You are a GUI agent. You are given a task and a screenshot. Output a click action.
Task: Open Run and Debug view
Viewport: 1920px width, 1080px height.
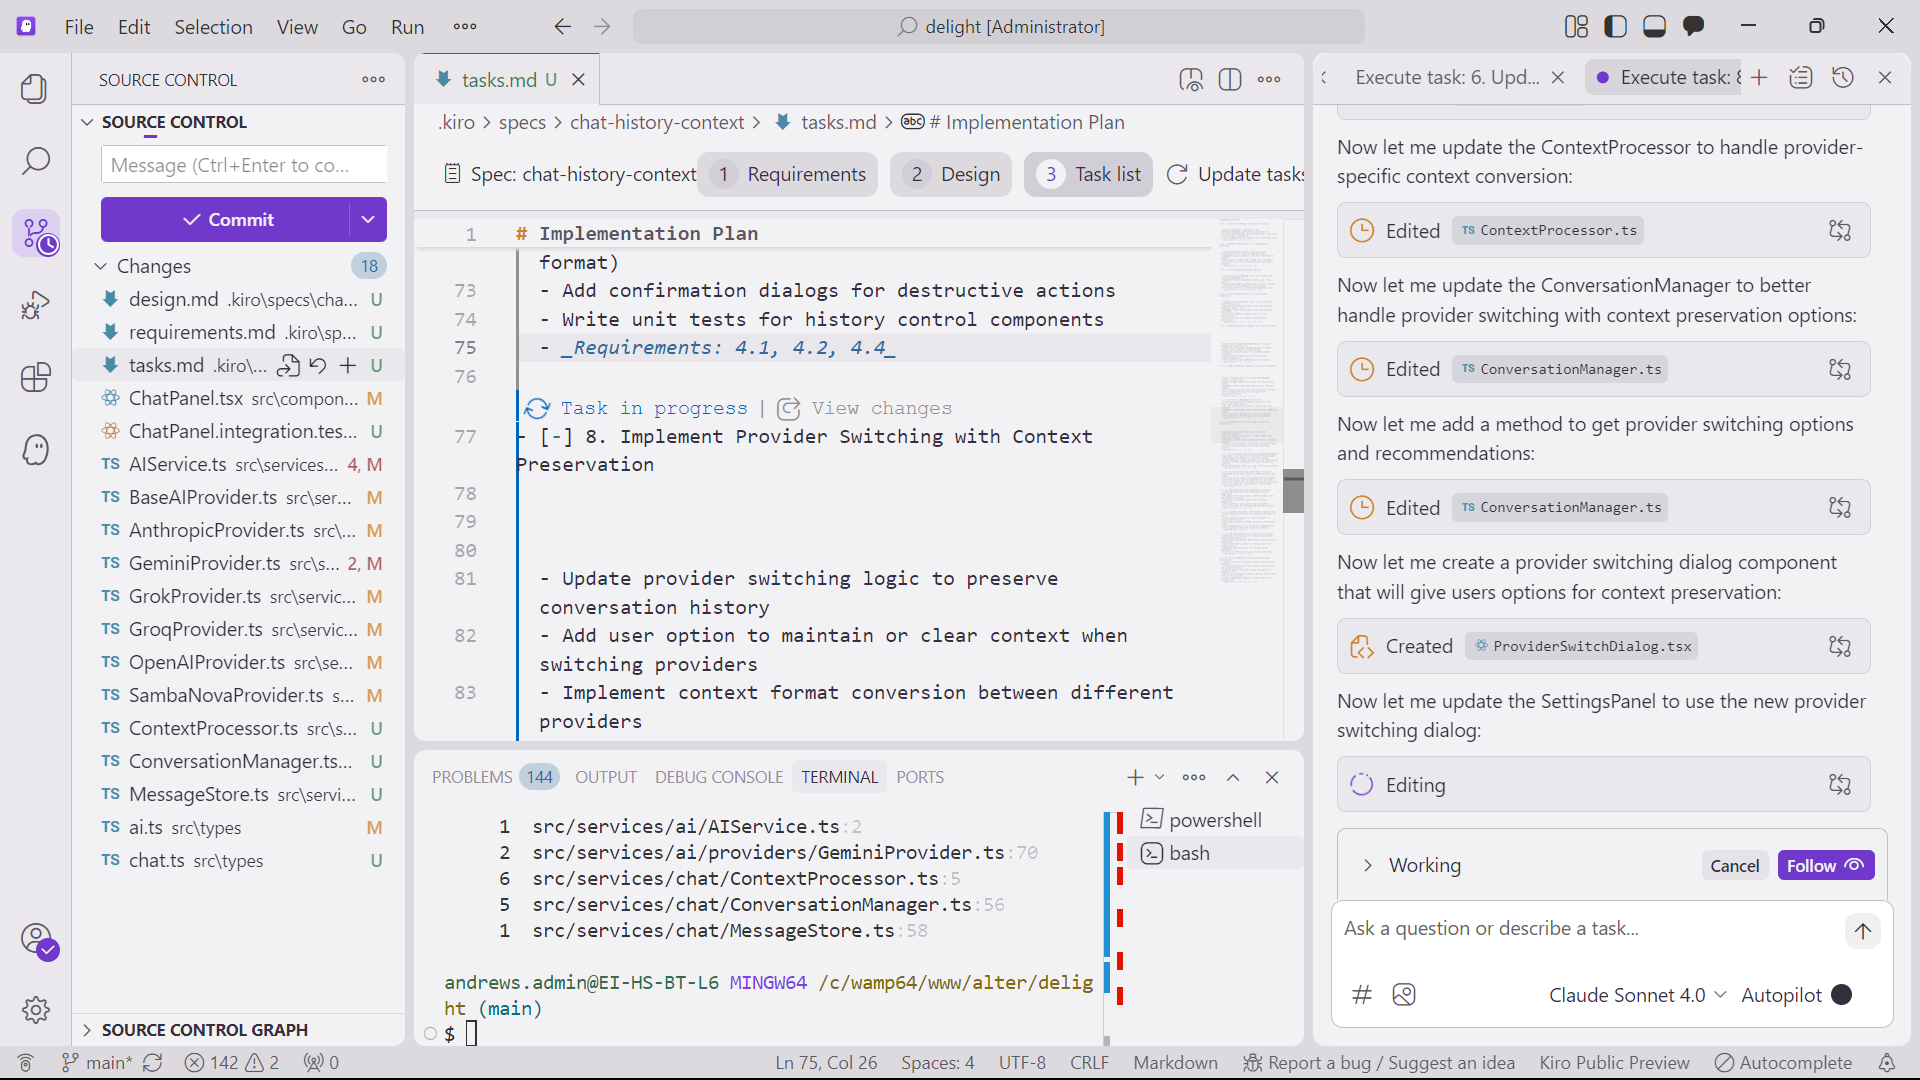pyautogui.click(x=36, y=305)
